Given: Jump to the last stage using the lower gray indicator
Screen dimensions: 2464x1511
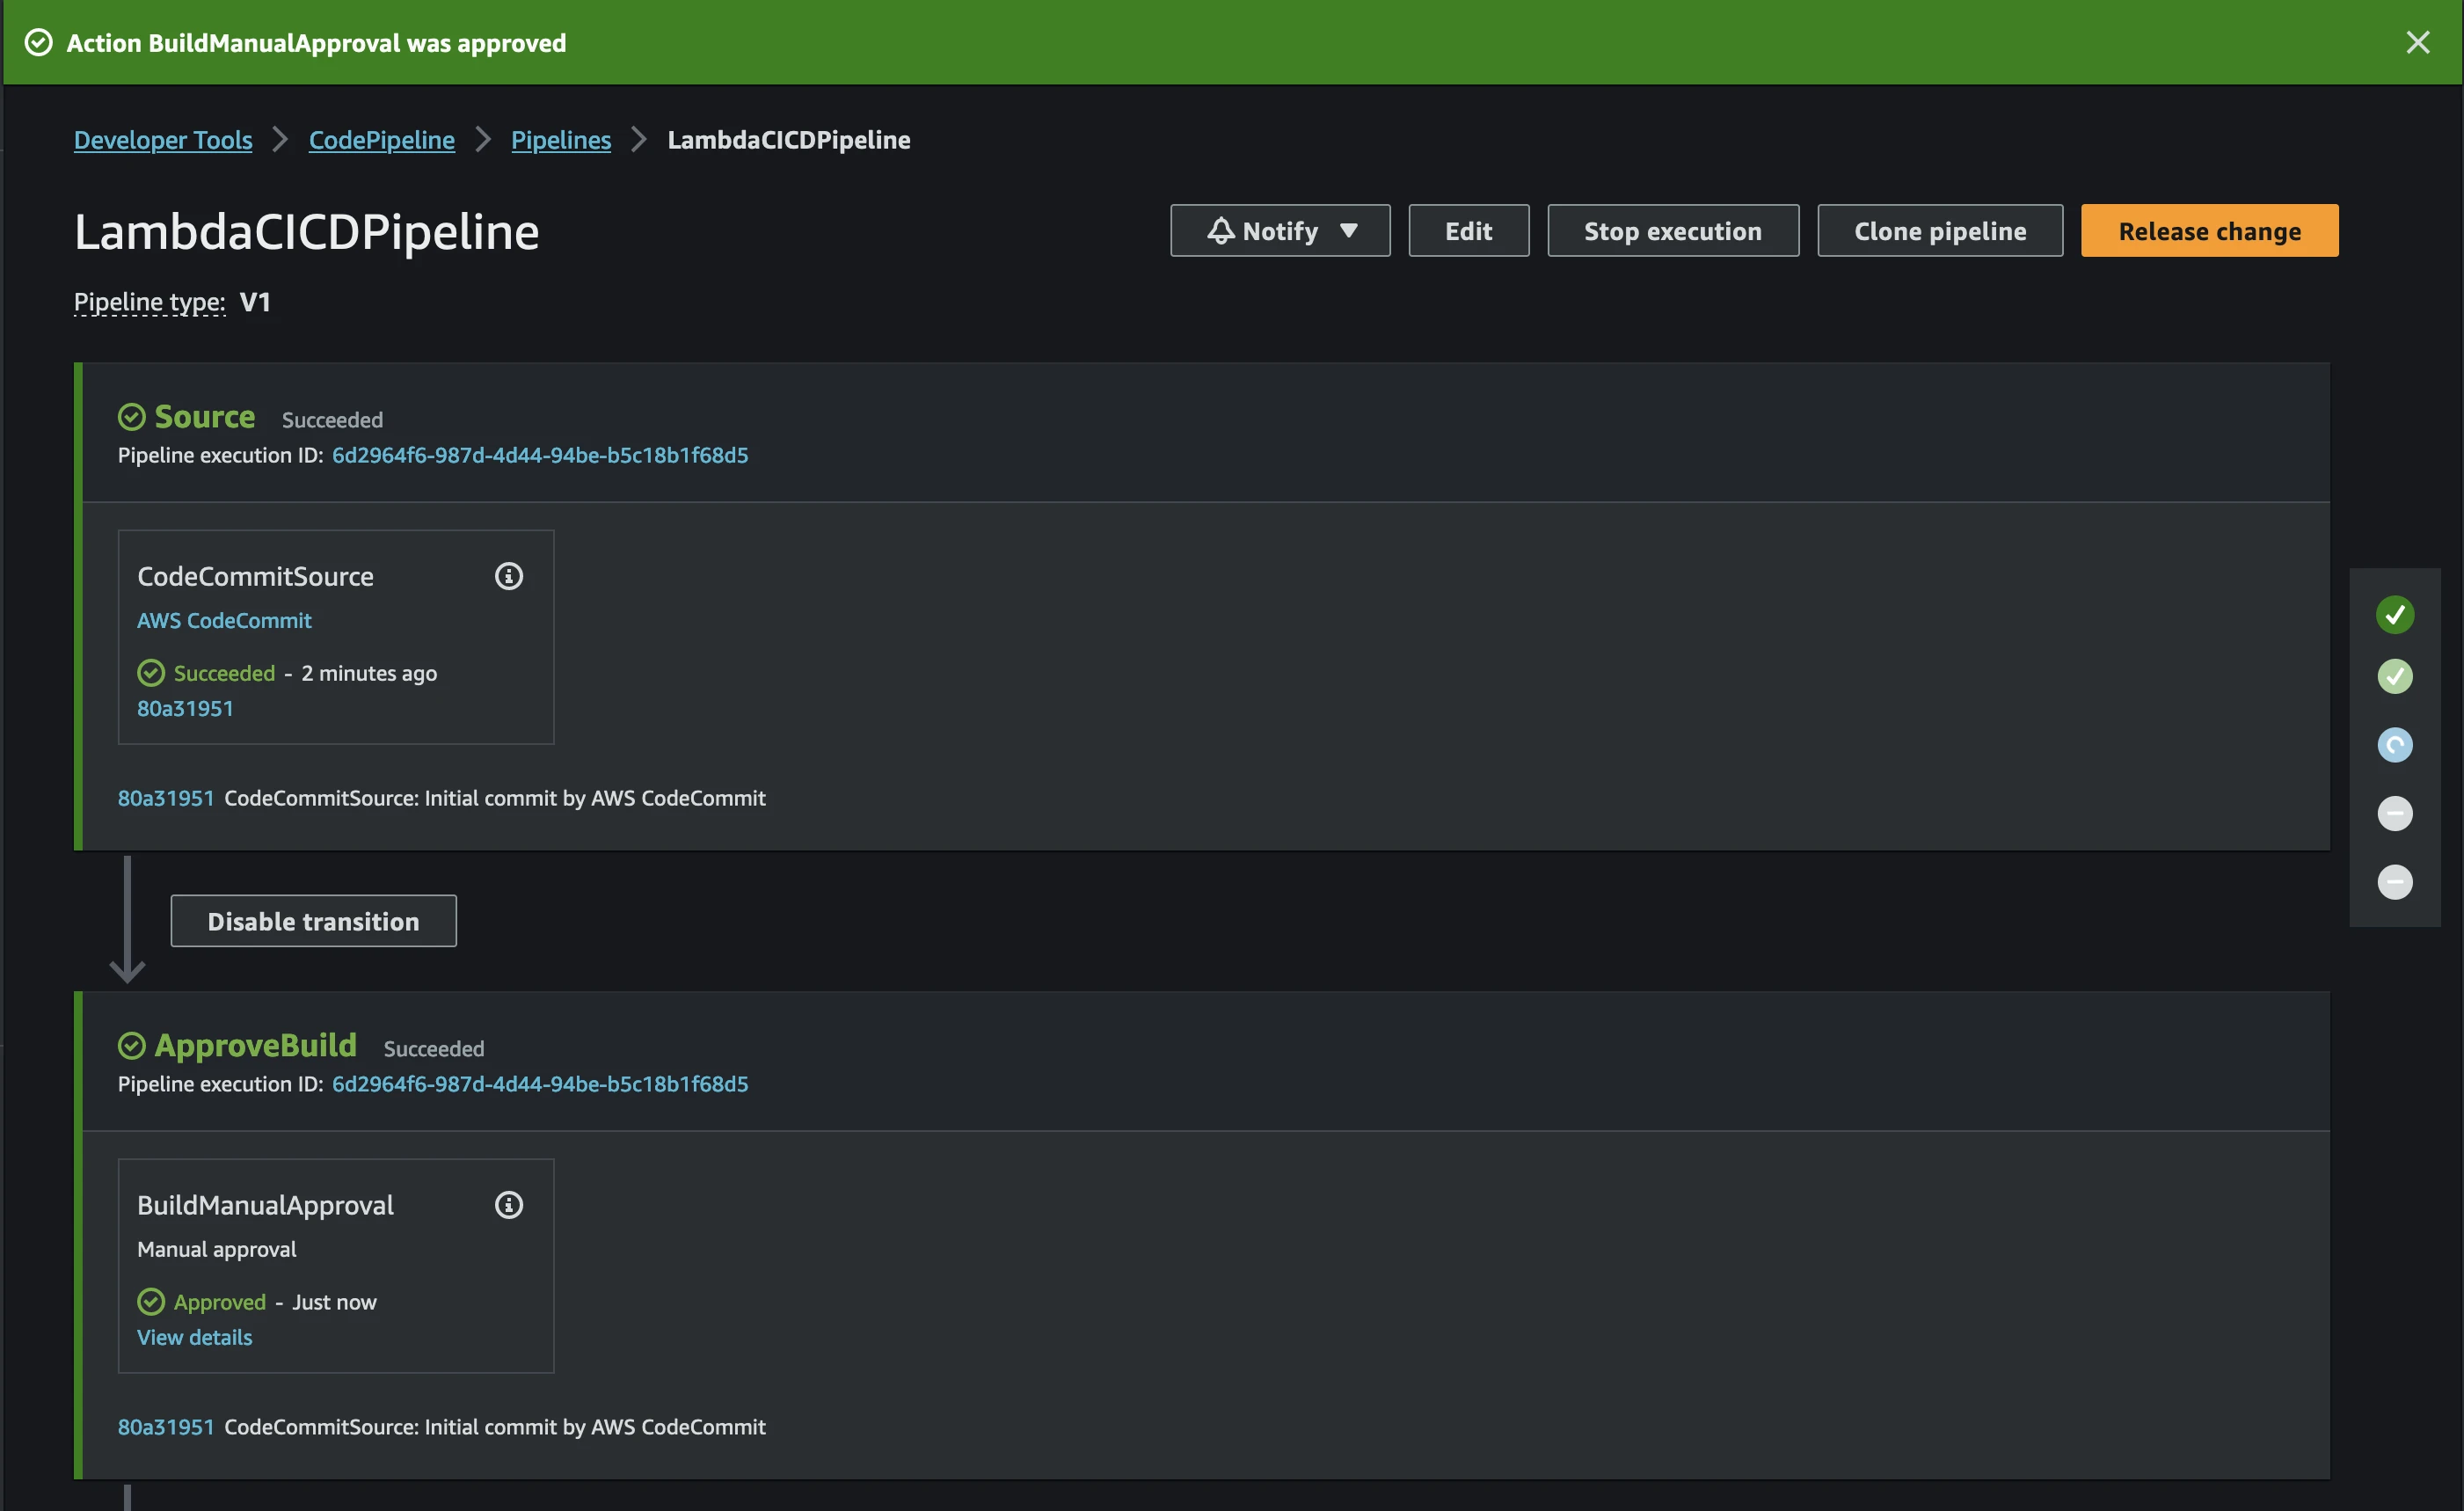Looking at the screenshot, I should (2395, 882).
